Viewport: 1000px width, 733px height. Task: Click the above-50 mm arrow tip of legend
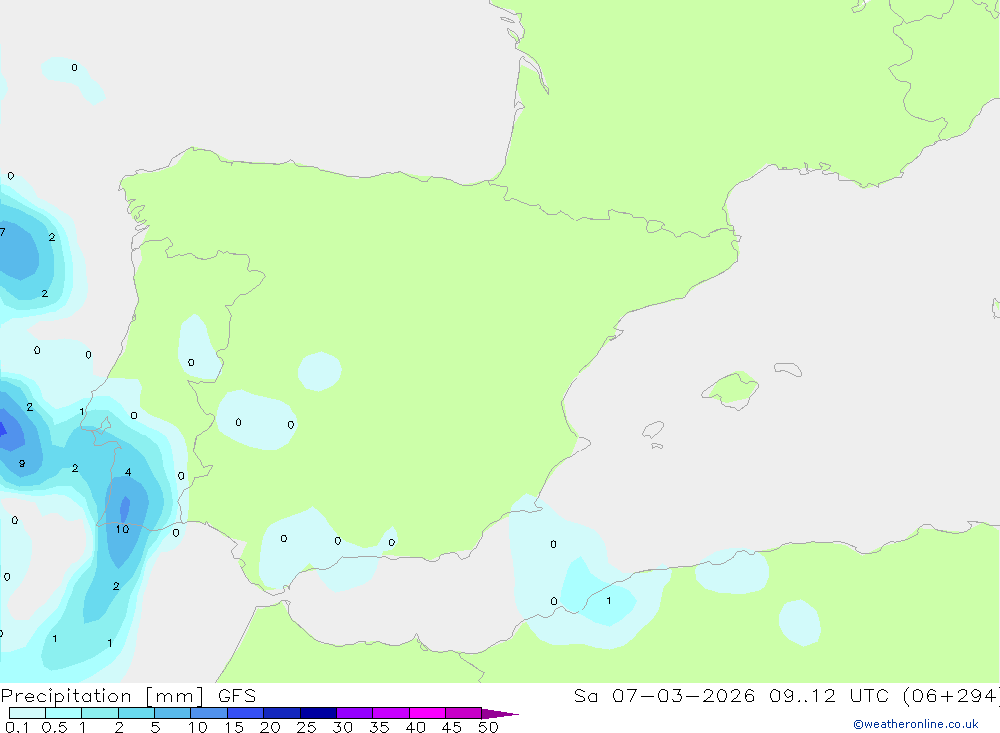pyautogui.click(x=500, y=713)
